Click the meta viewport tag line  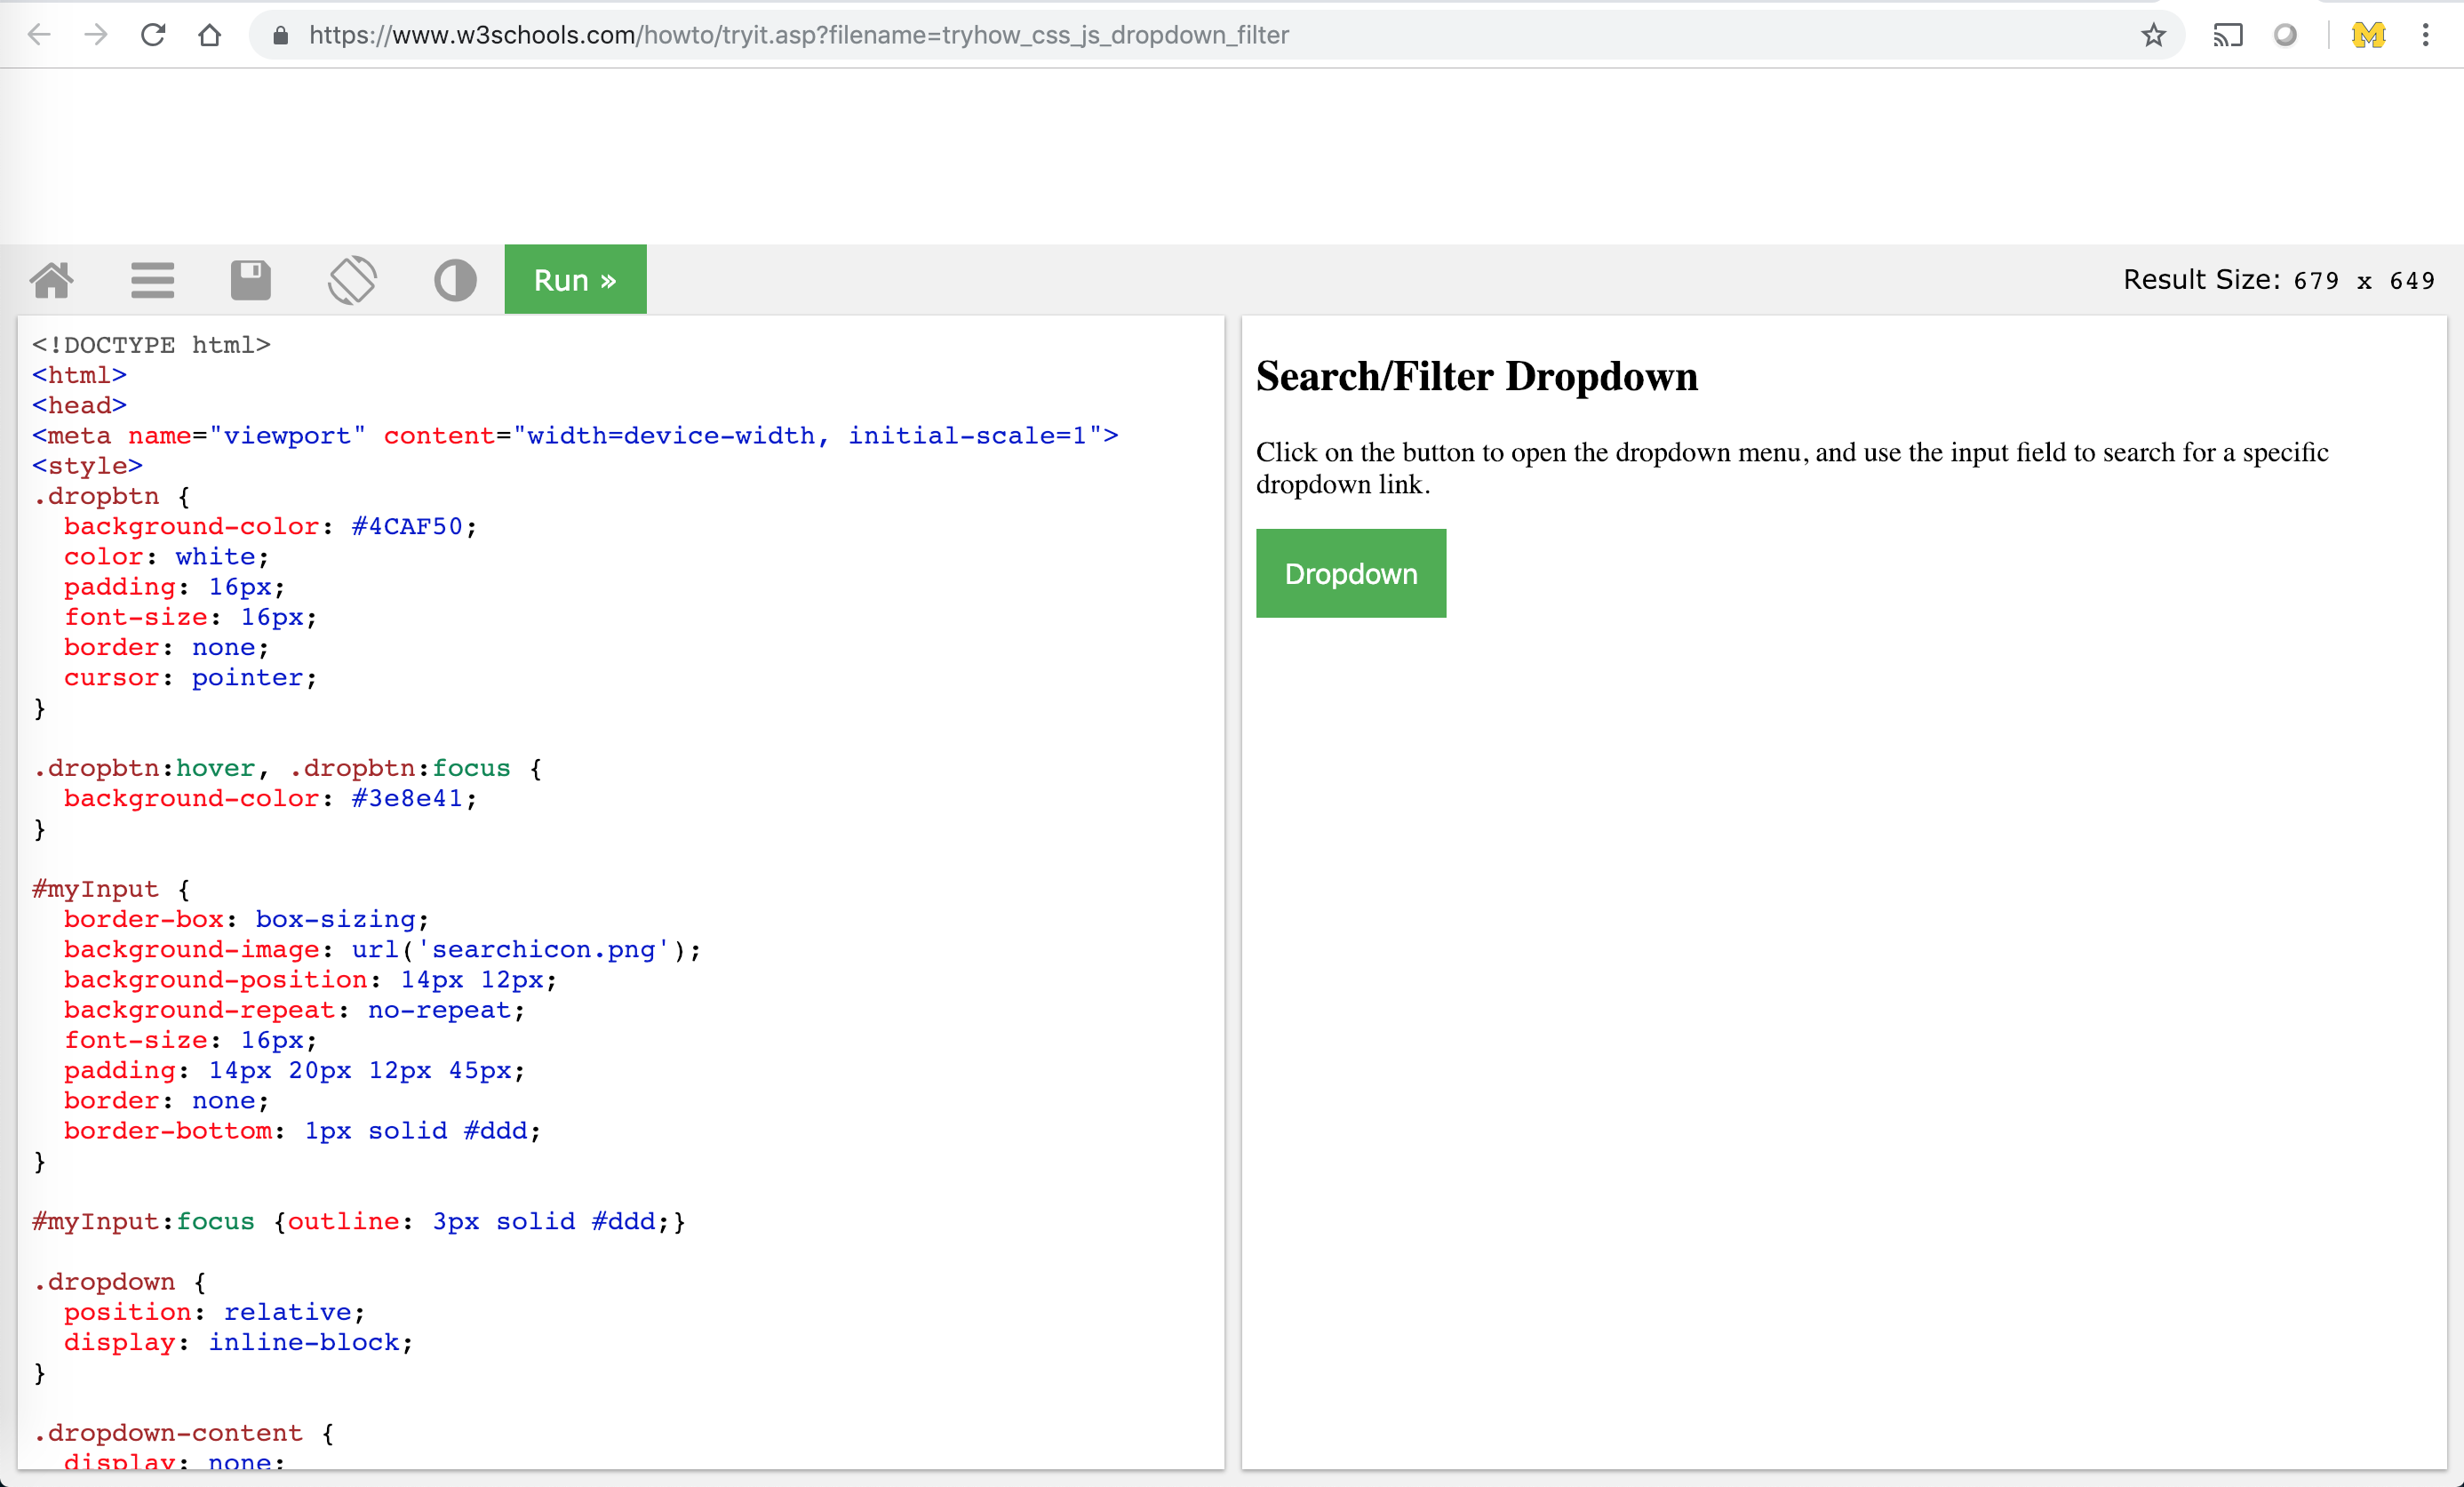click(x=575, y=436)
